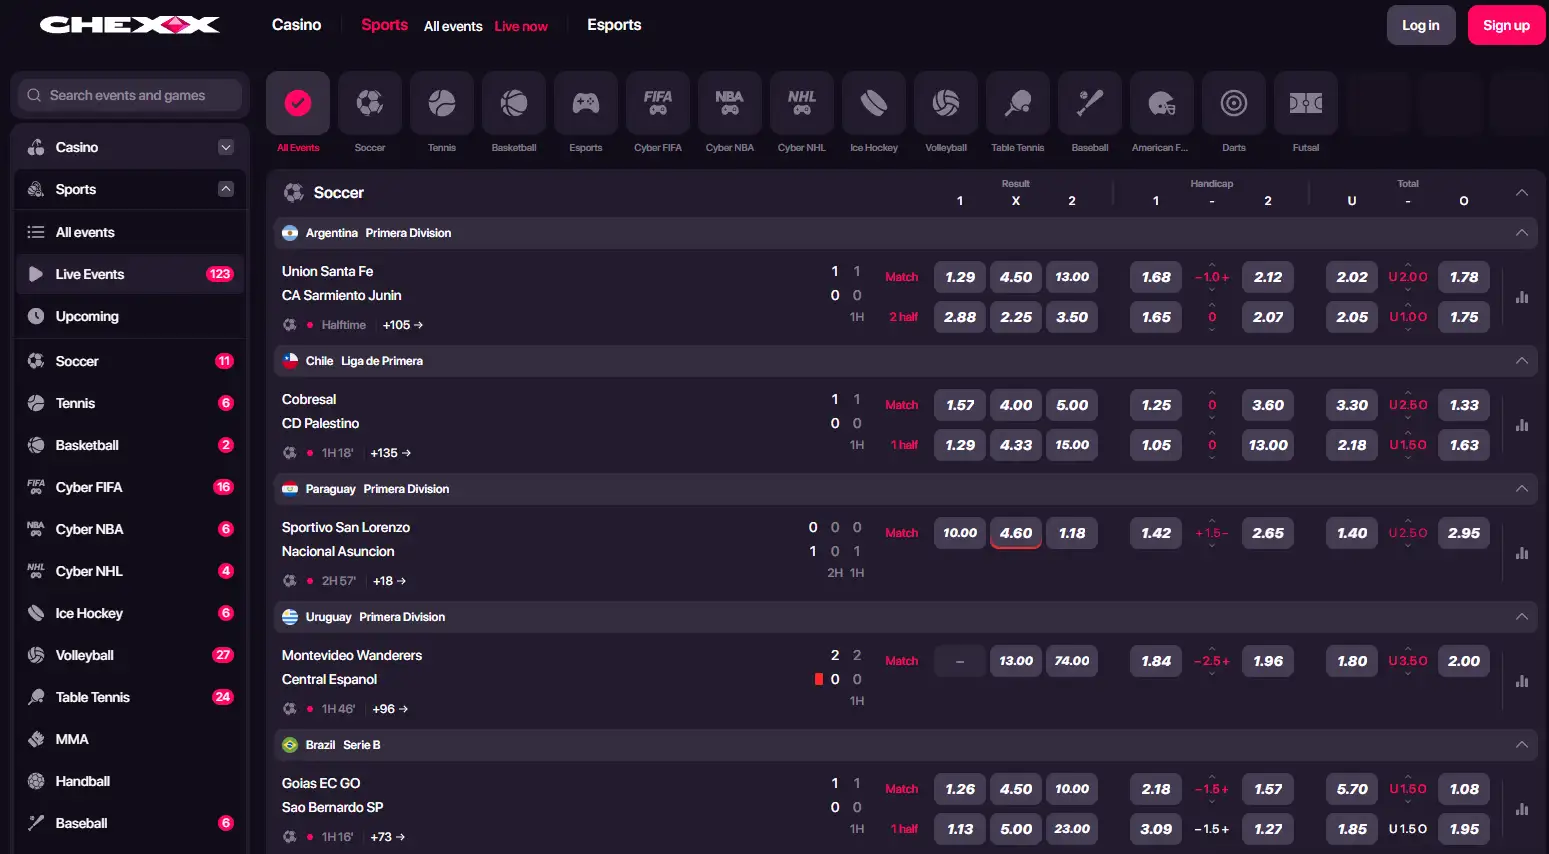Select the Volleyball category icon
Image resolution: width=1549 pixels, height=854 pixels.
click(x=946, y=103)
